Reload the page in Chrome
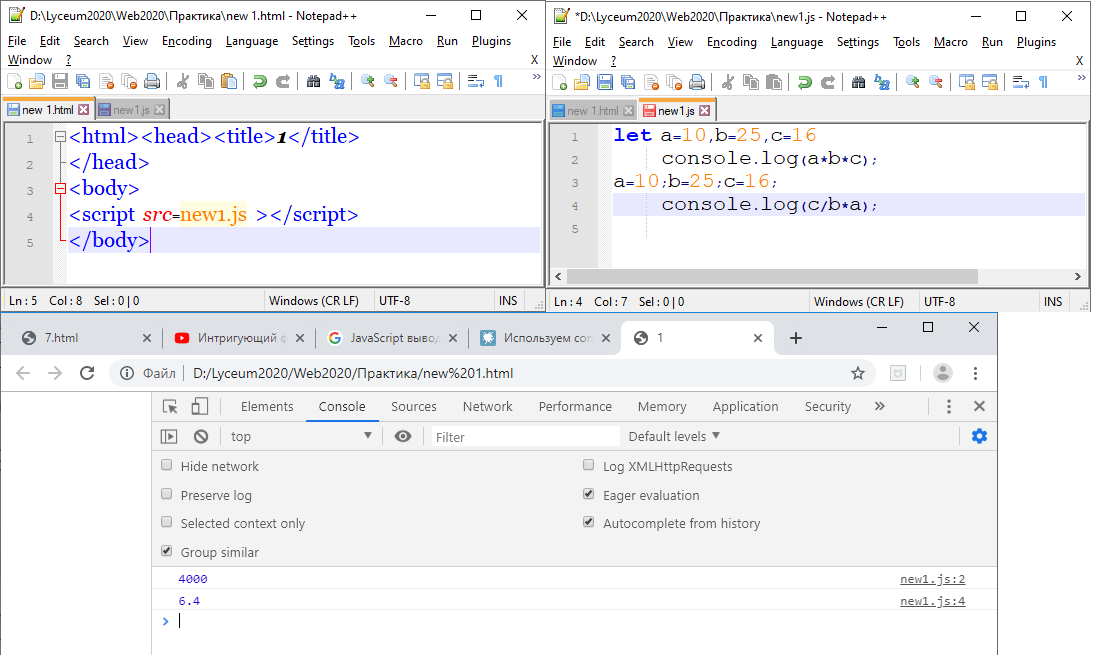 pos(87,373)
